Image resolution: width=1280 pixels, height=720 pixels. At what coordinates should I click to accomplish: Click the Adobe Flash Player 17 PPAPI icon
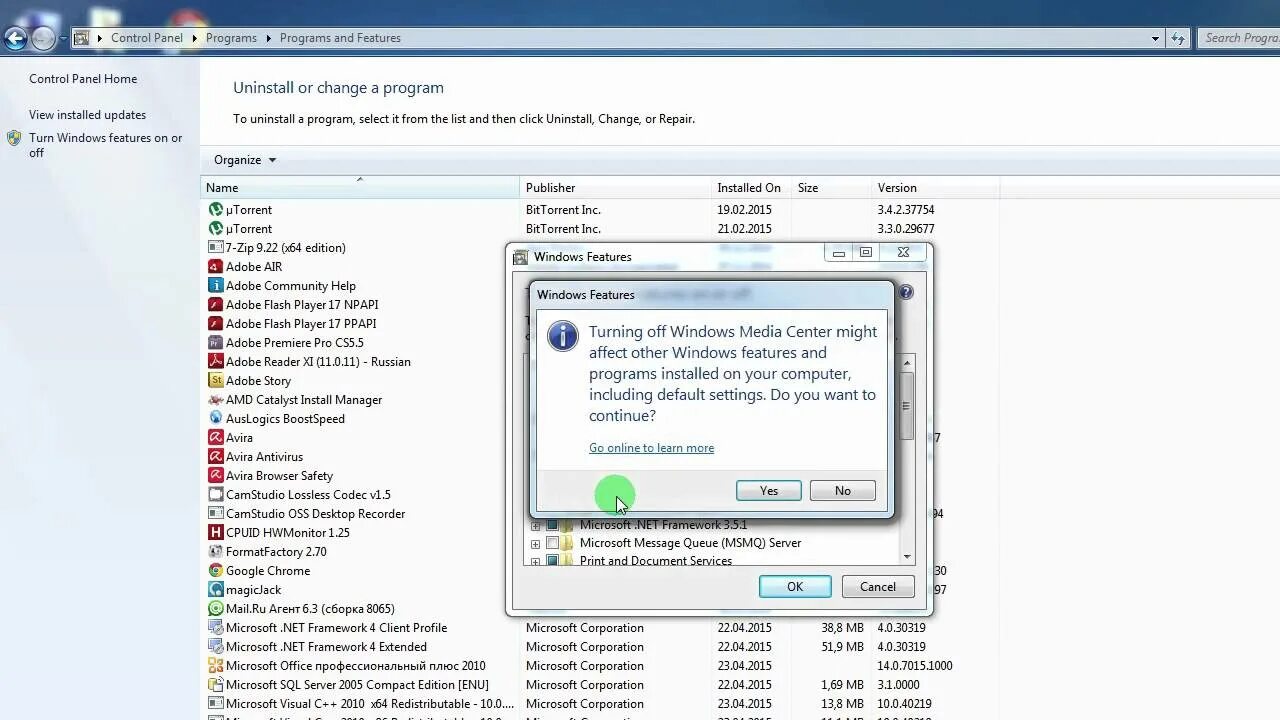coord(215,324)
